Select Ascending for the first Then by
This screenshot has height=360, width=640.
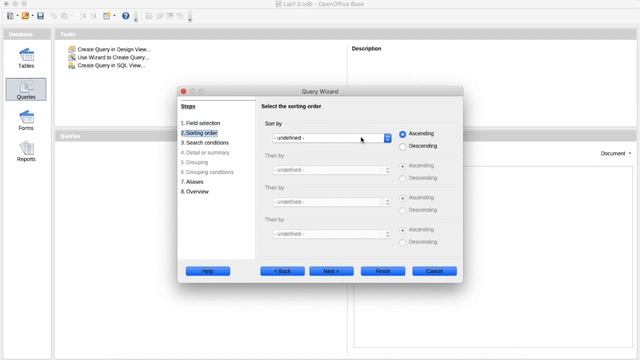tap(402, 166)
